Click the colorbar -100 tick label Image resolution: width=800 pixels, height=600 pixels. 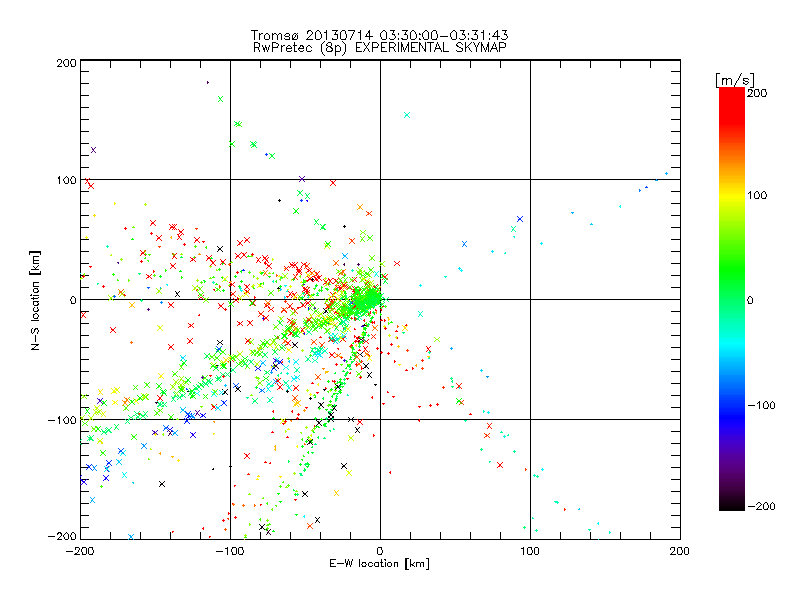pyautogui.click(x=761, y=405)
